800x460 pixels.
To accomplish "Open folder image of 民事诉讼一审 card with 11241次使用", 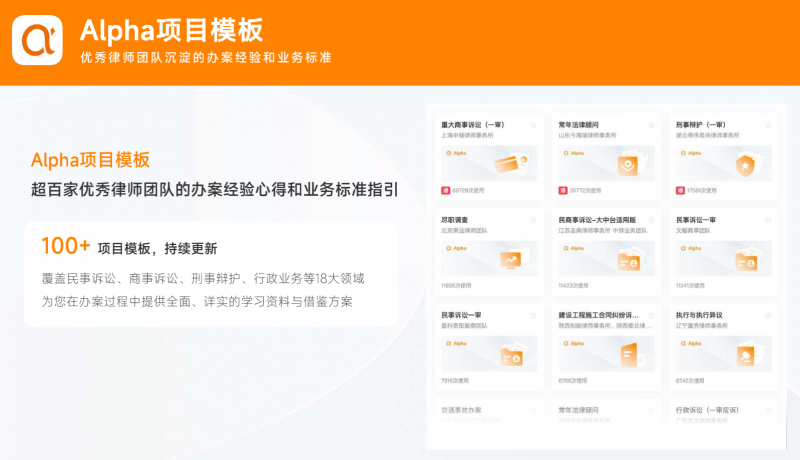I will click(x=723, y=259).
